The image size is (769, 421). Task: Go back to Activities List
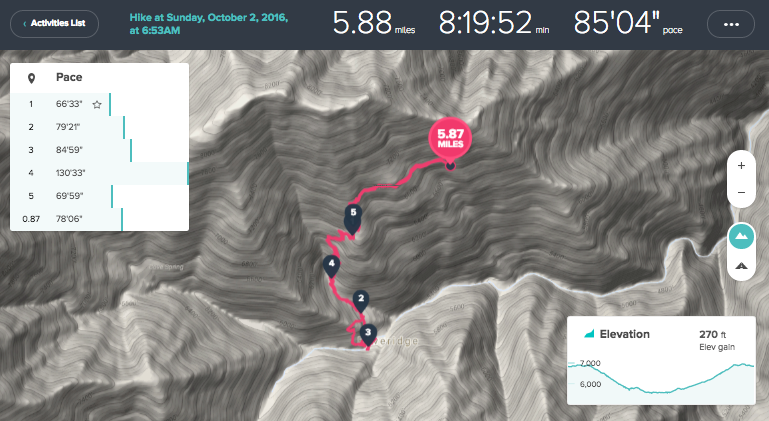(54, 24)
